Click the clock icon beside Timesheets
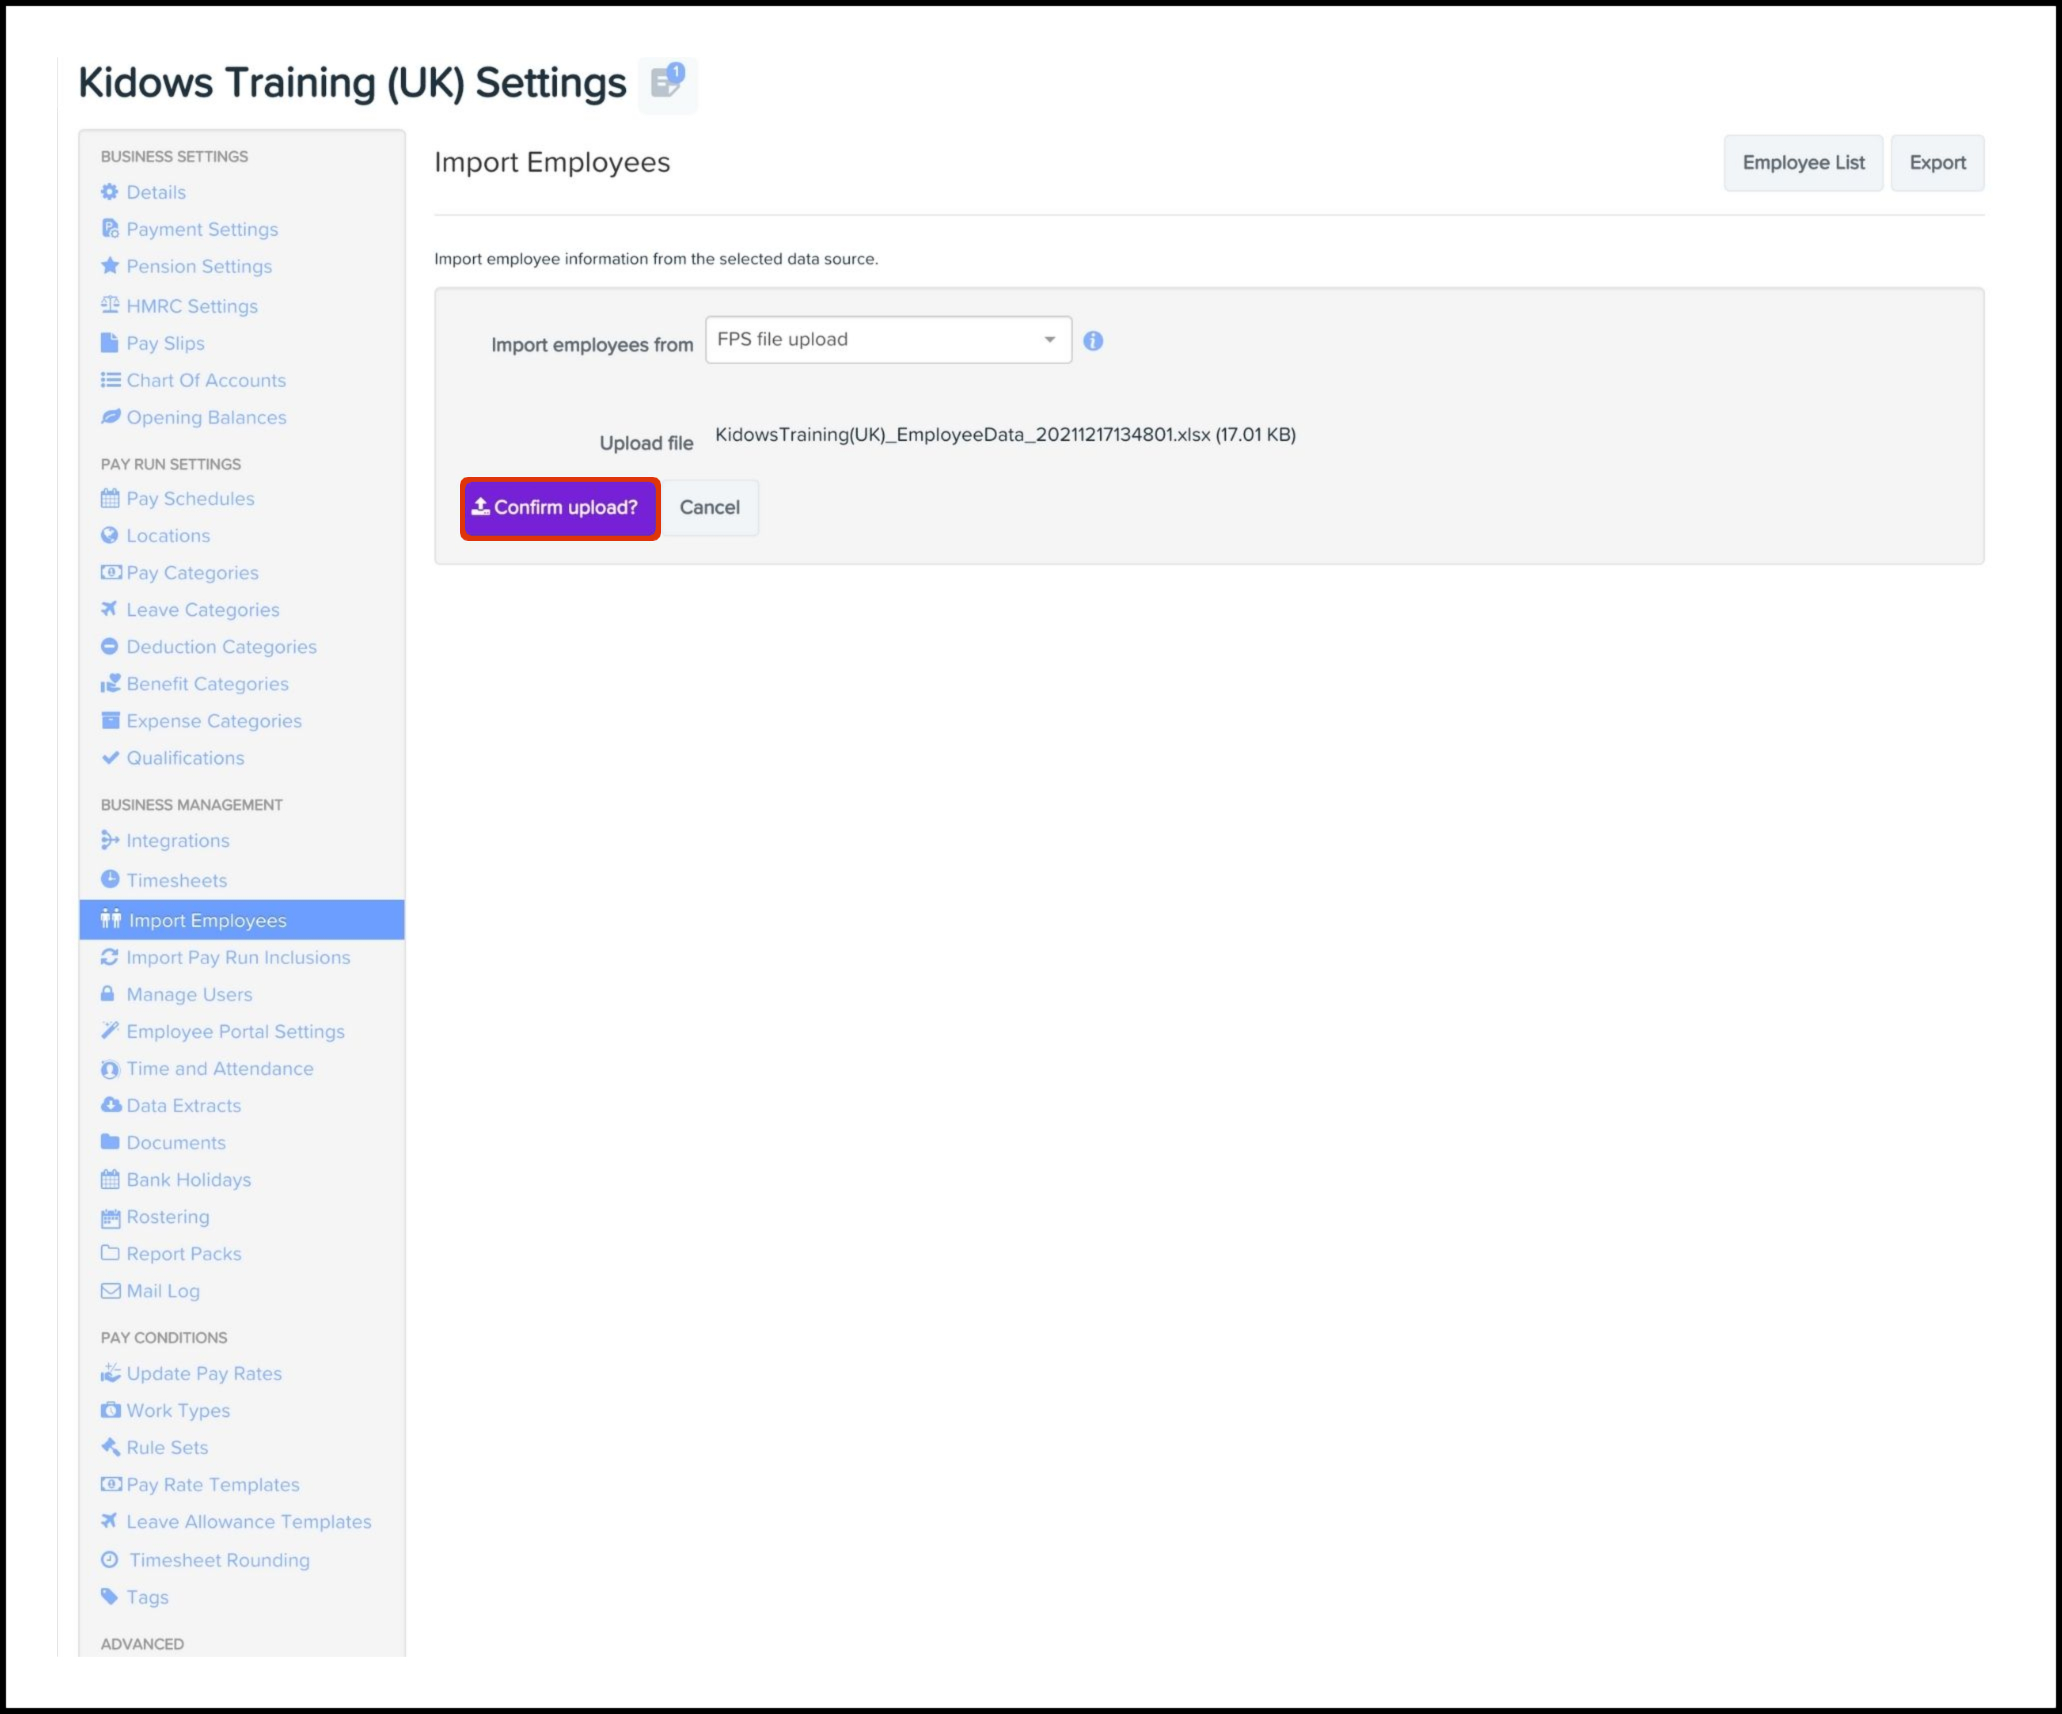Image resolution: width=2062 pixels, height=1714 pixels. click(110, 880)
